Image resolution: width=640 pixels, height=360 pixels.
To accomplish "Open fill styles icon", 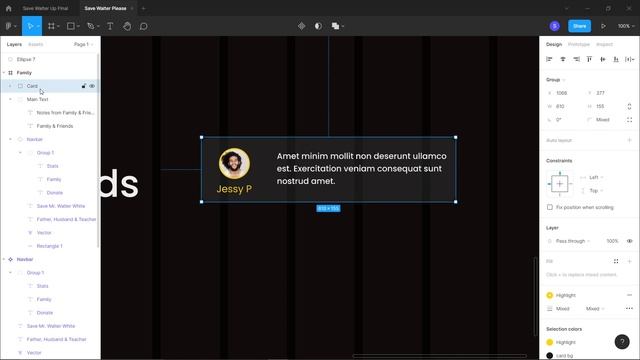I will tap(616, 261).
